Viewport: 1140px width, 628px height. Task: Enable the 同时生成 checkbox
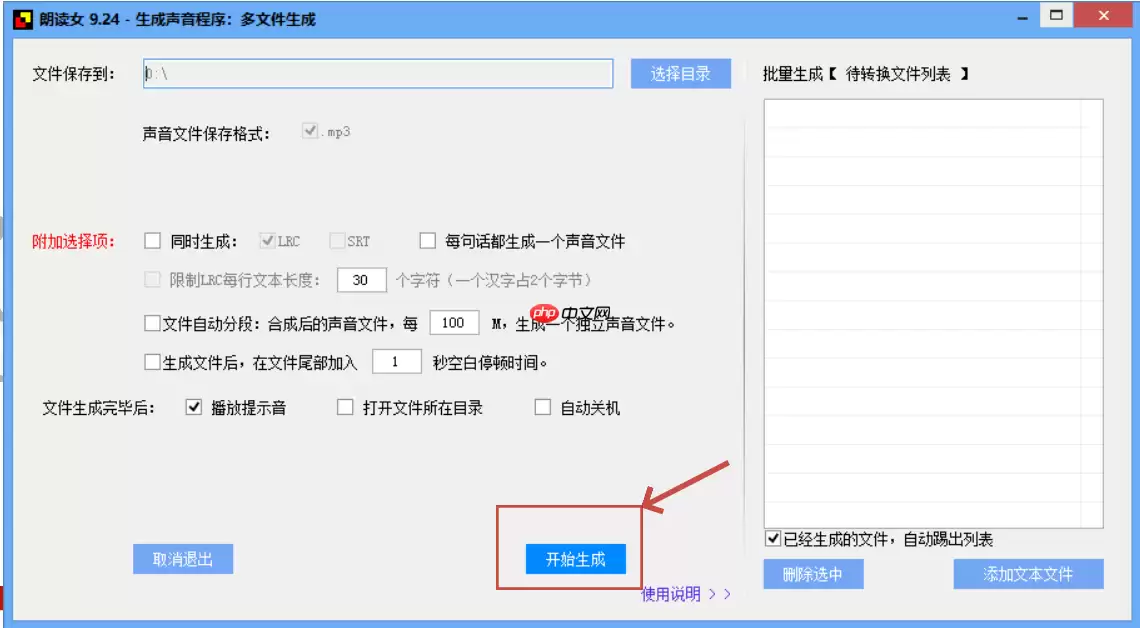[x=154, y=240]
